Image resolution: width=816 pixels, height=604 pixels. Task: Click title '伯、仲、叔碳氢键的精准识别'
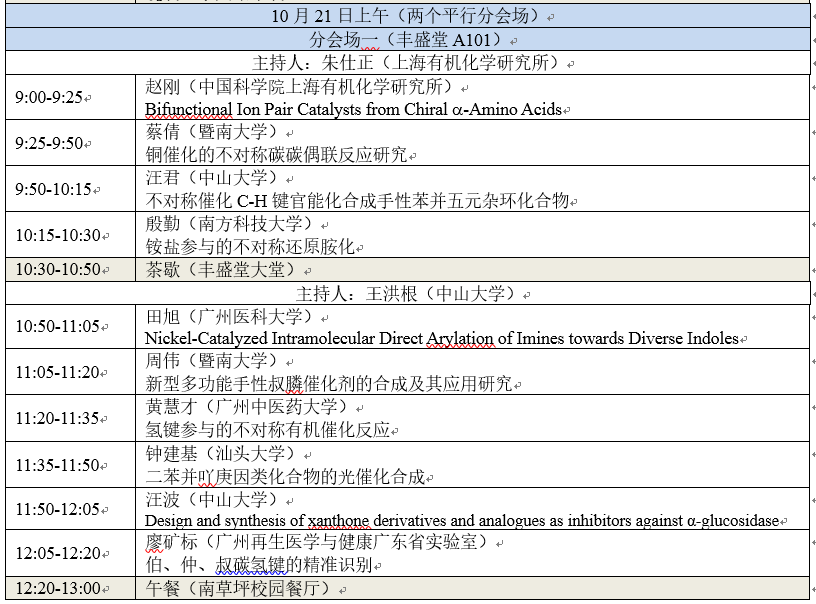click(259, 564)
